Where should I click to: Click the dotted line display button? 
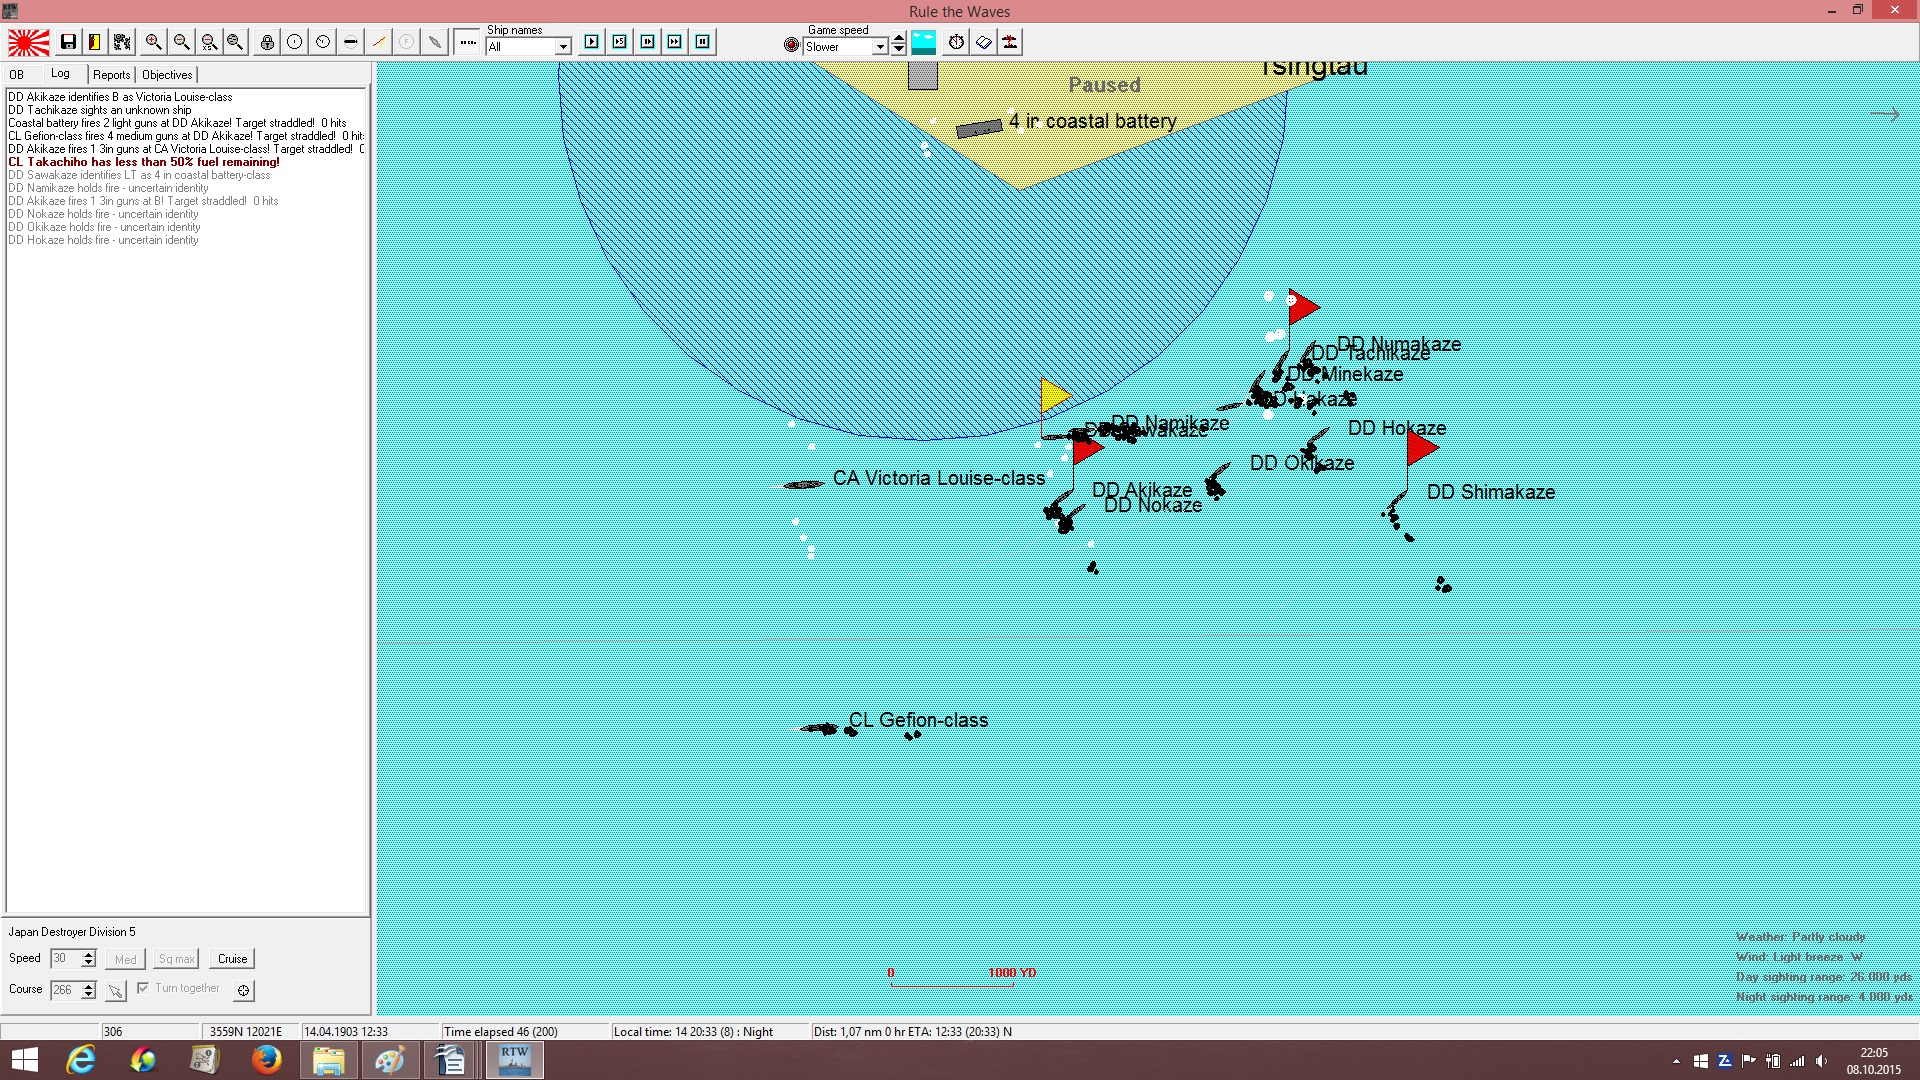[467, 42]
